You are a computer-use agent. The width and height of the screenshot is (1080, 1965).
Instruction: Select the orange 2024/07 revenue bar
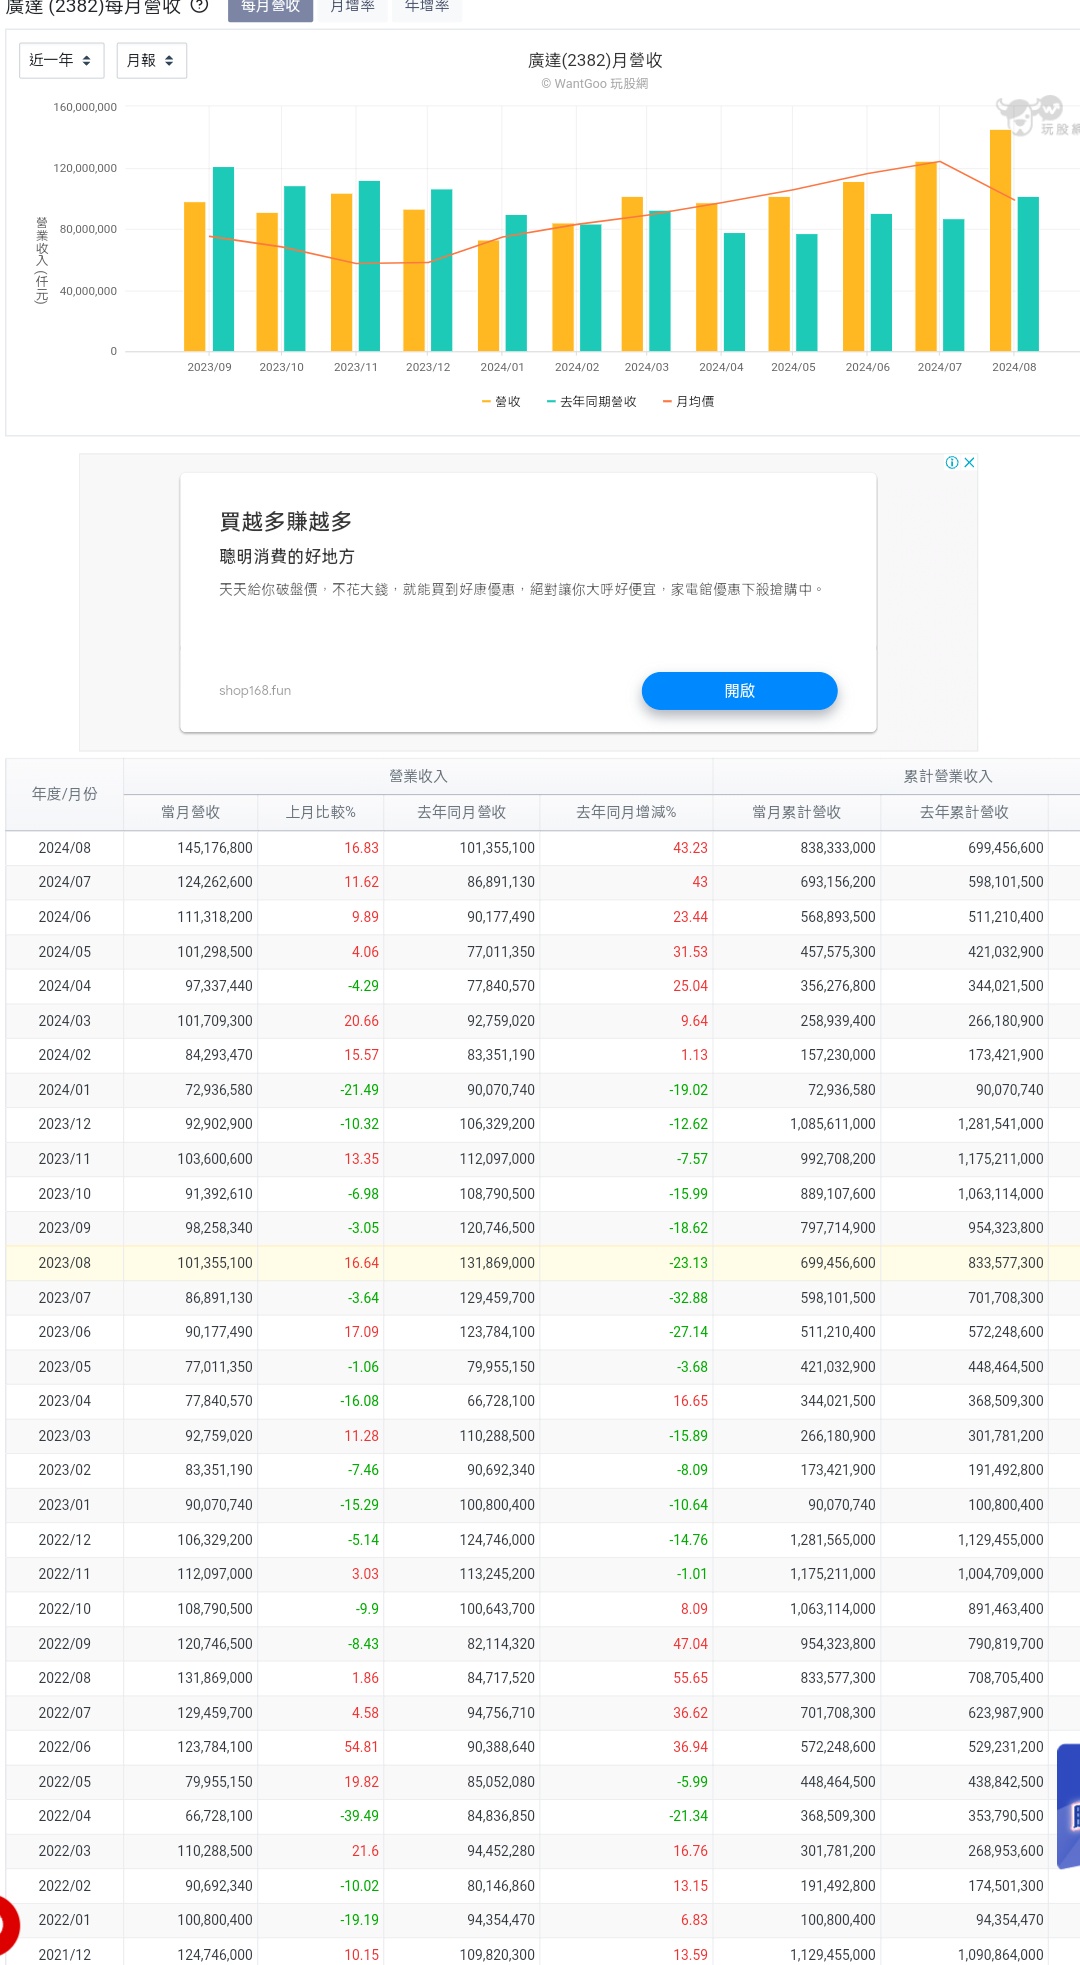[x=926, y=256]
